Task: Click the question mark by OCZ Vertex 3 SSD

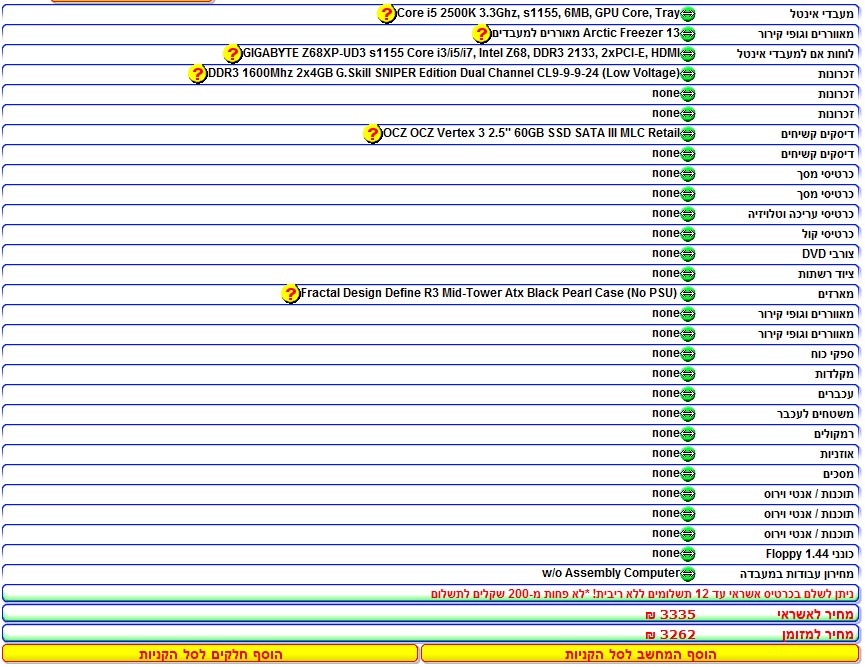Action: 372,134
